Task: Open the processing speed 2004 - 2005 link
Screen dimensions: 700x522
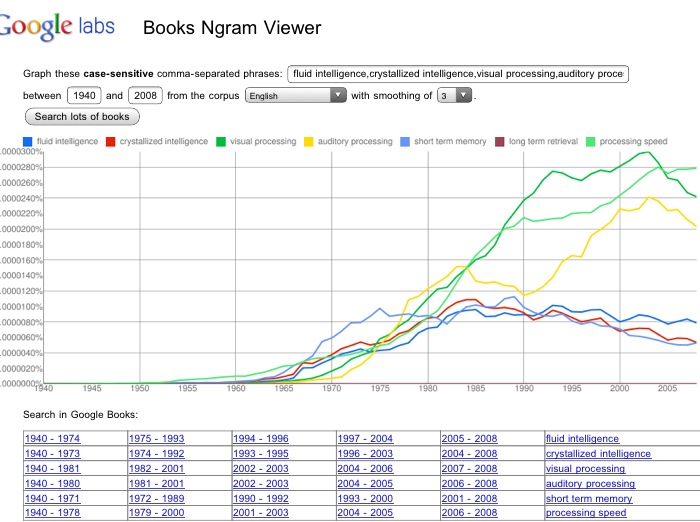Action: [365, 513]
